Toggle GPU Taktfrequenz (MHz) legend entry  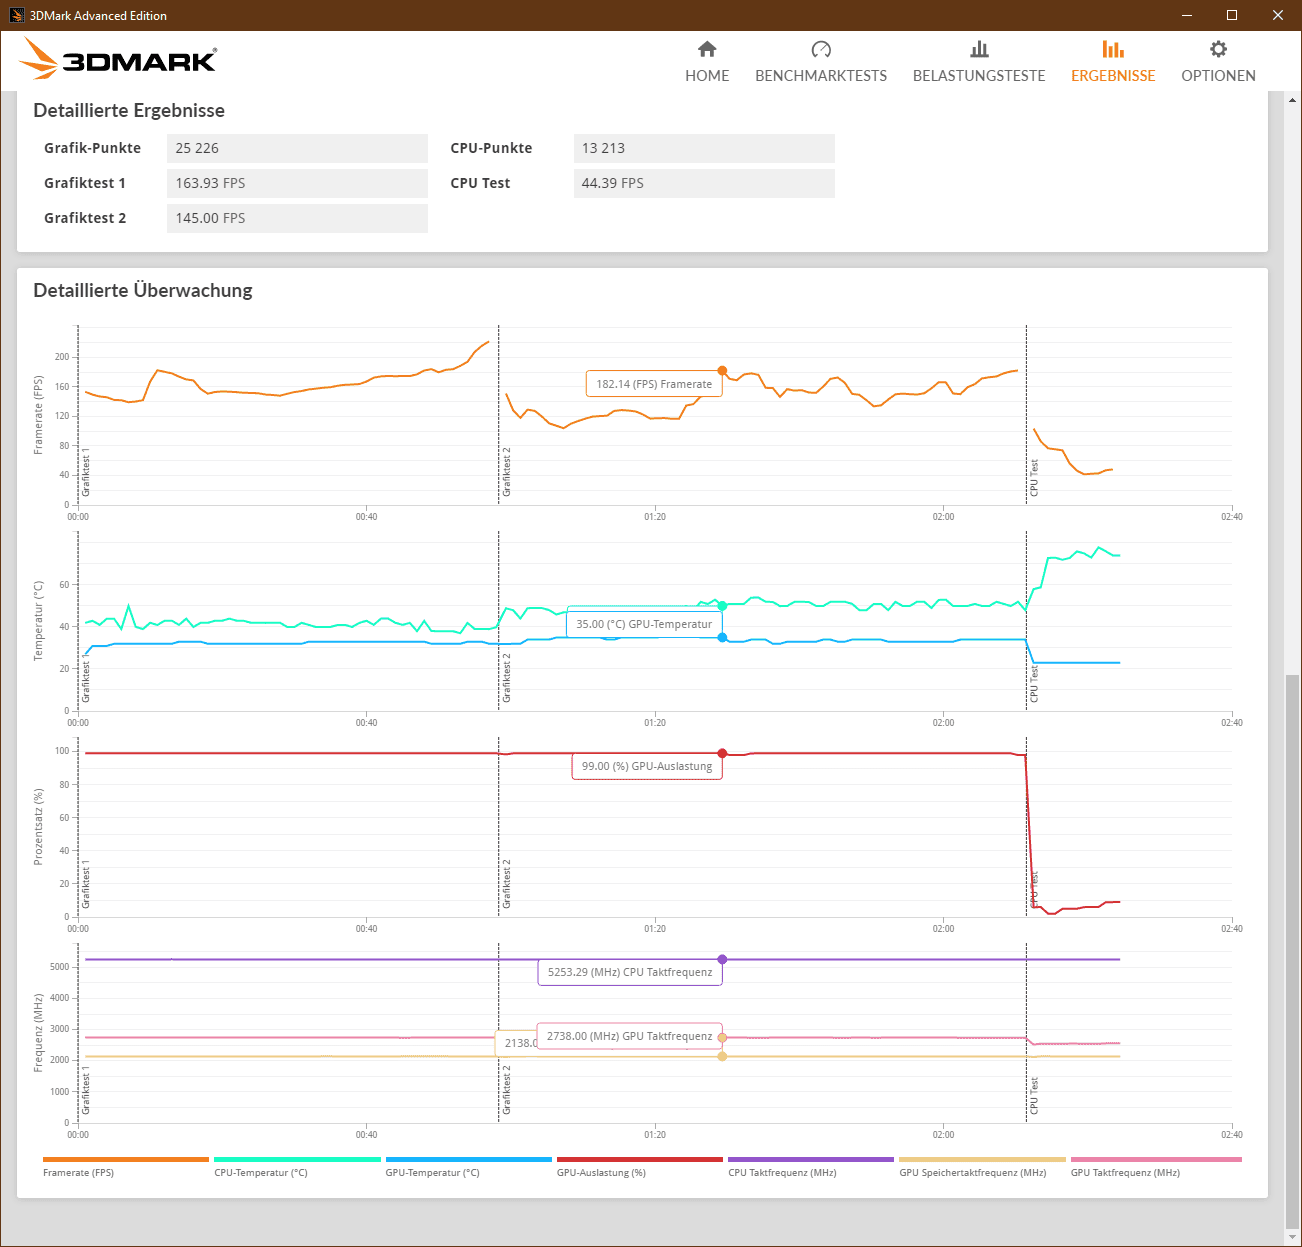coord(1156,1167)
